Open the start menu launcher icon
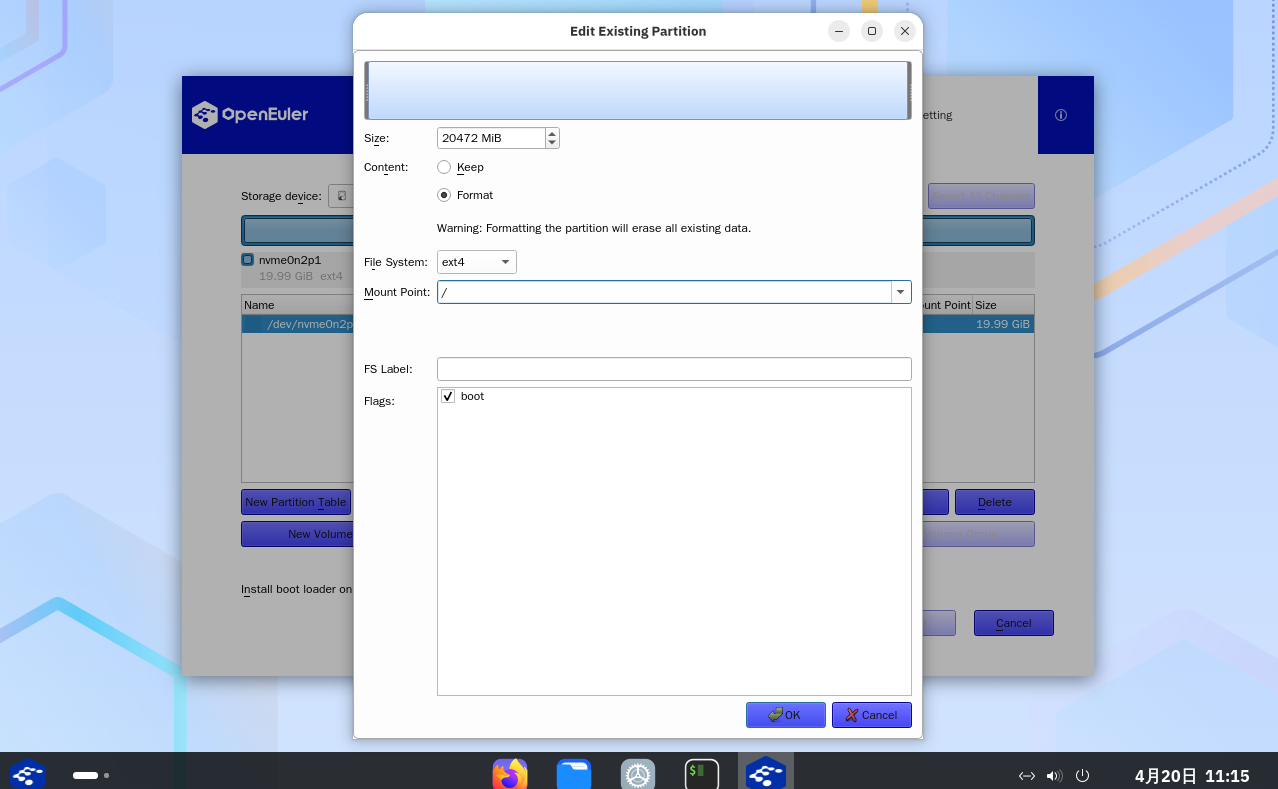 [28, 775]
